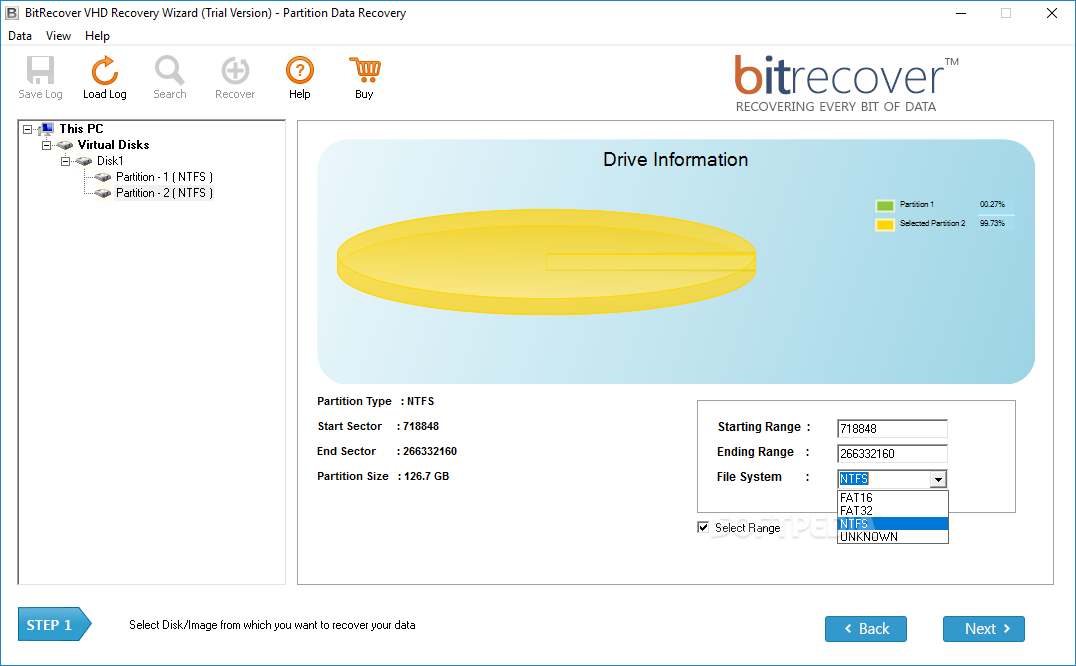
Task: Click the Disk1 drive icon
Action: click(84, 161)
